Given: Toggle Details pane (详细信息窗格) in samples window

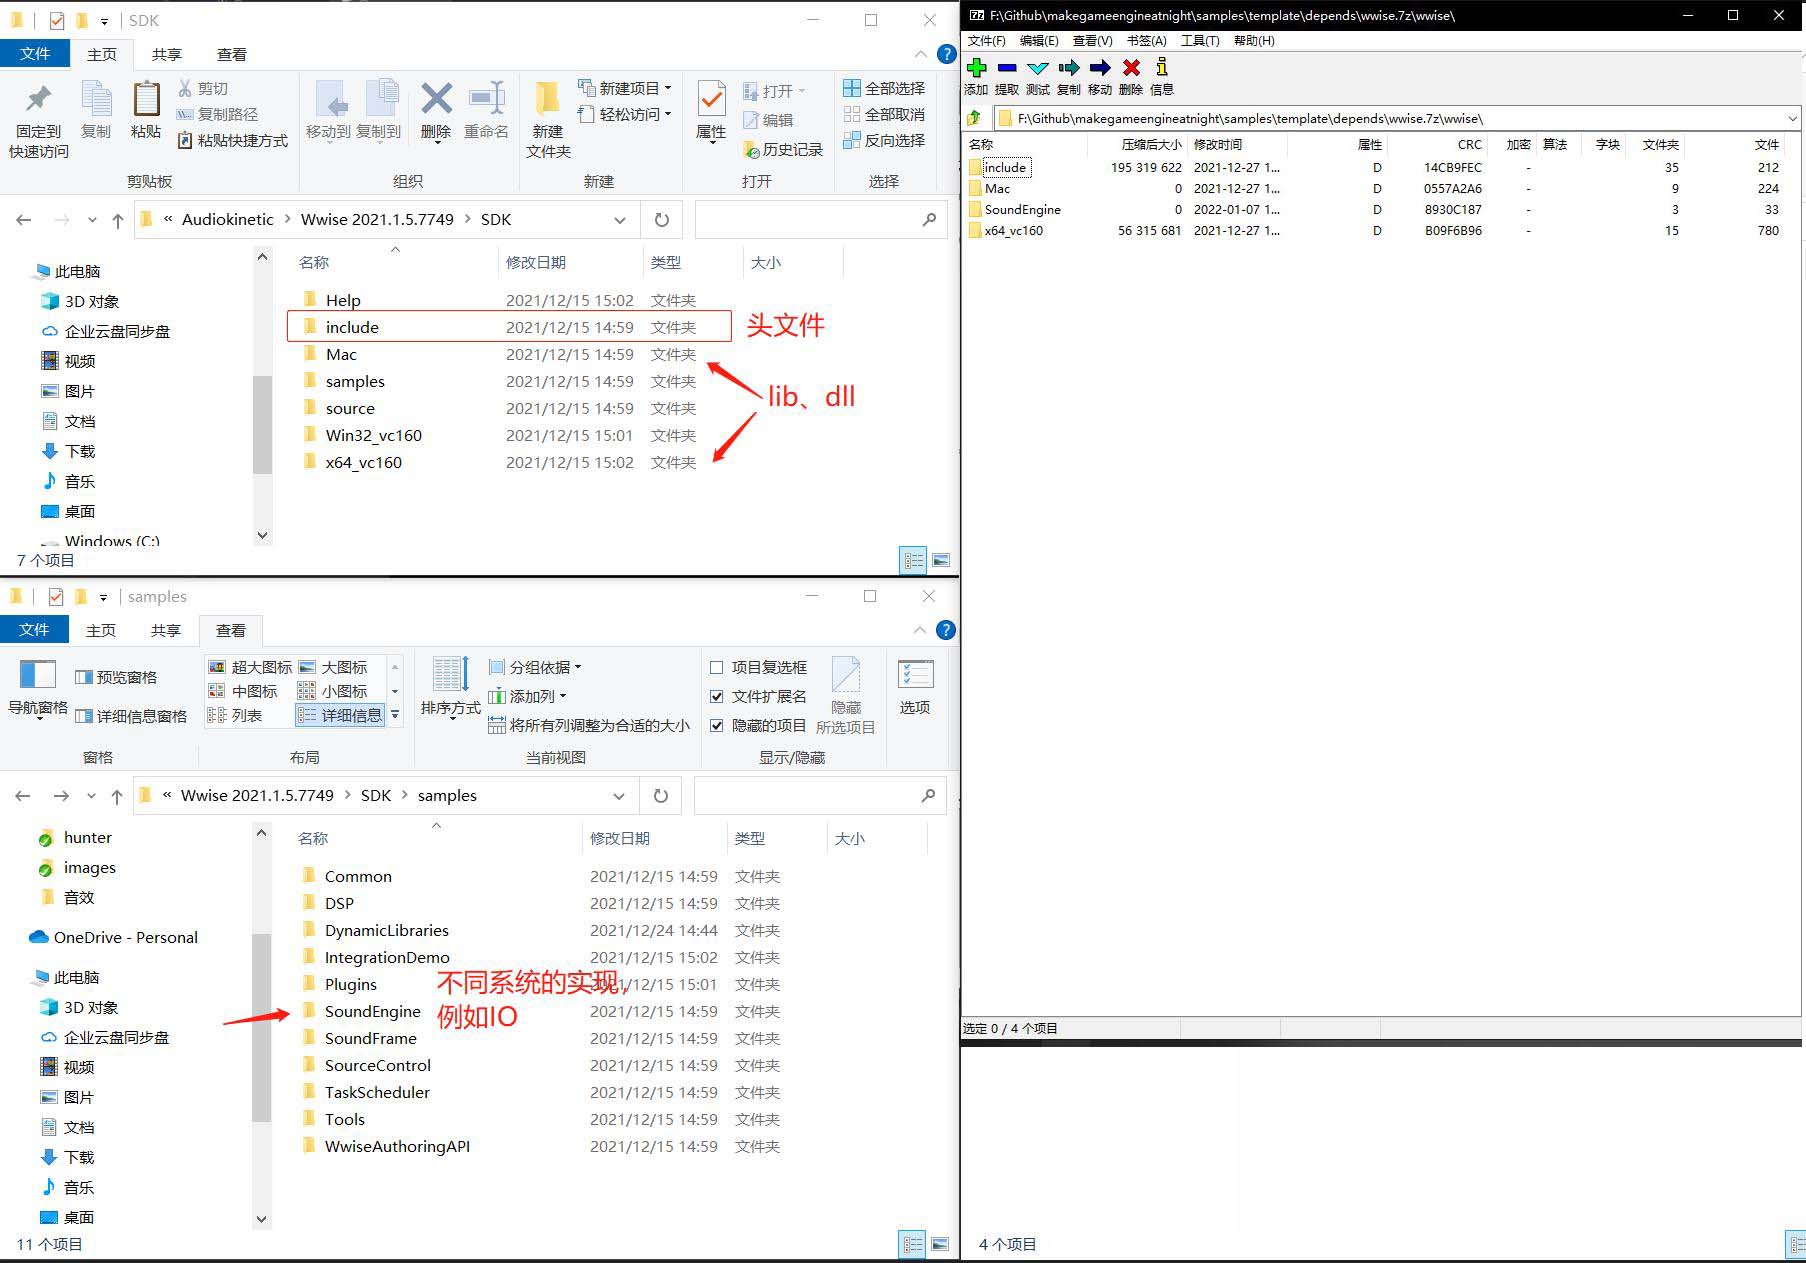Looking at the screenshot, I should point(131,716).
